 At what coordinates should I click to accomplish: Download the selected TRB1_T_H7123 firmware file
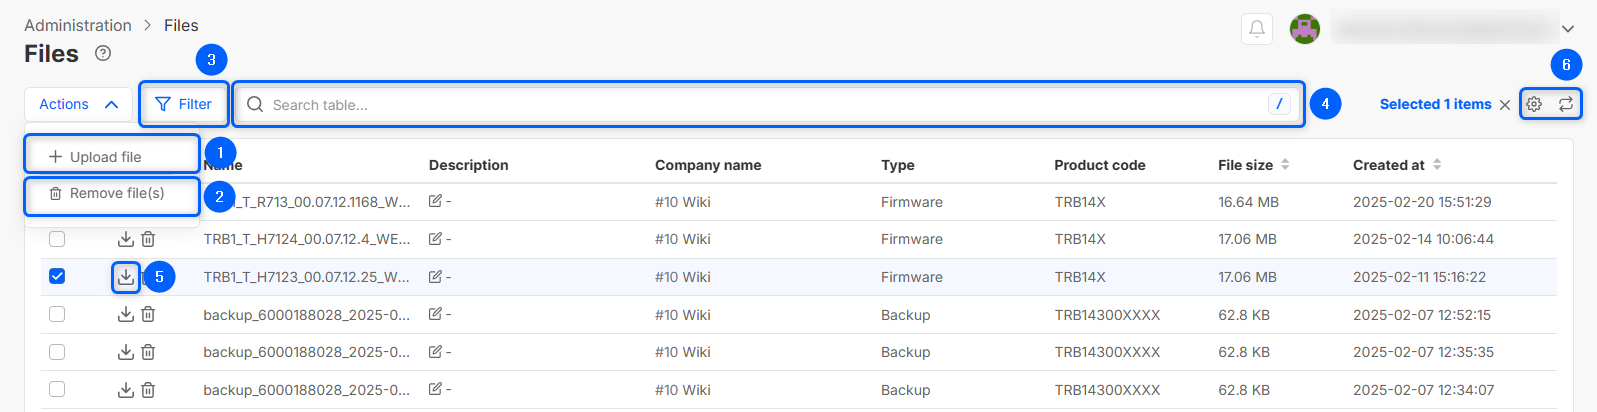[126, 277]
